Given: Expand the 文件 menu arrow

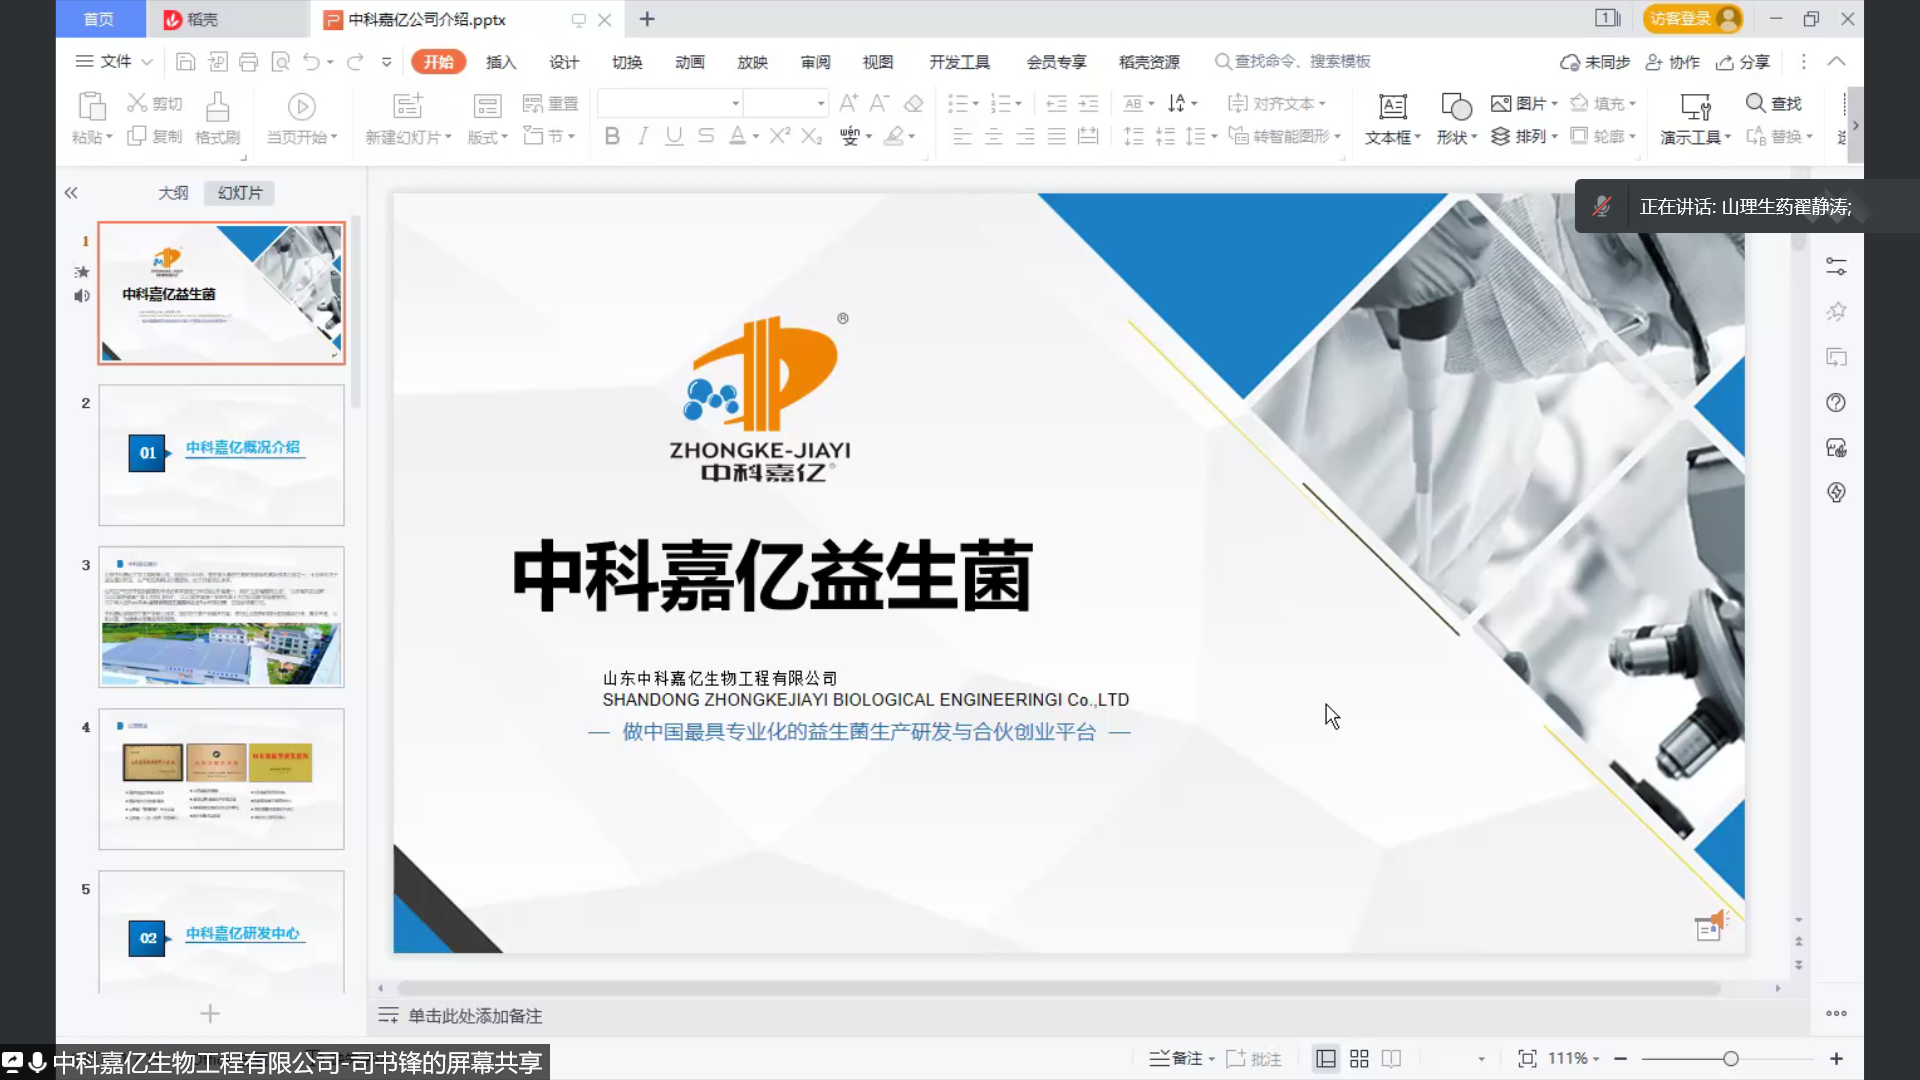Looking at the screenshot, I should pyautogui.click(x=147, y=62).
